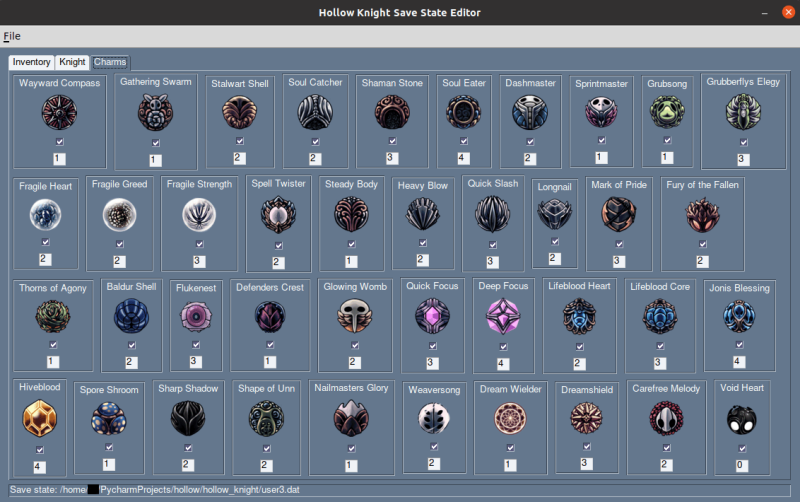This screenshot has height=502, width=800.
Task: Switch to the Inventory tab
Action: (x=31, y=62)
